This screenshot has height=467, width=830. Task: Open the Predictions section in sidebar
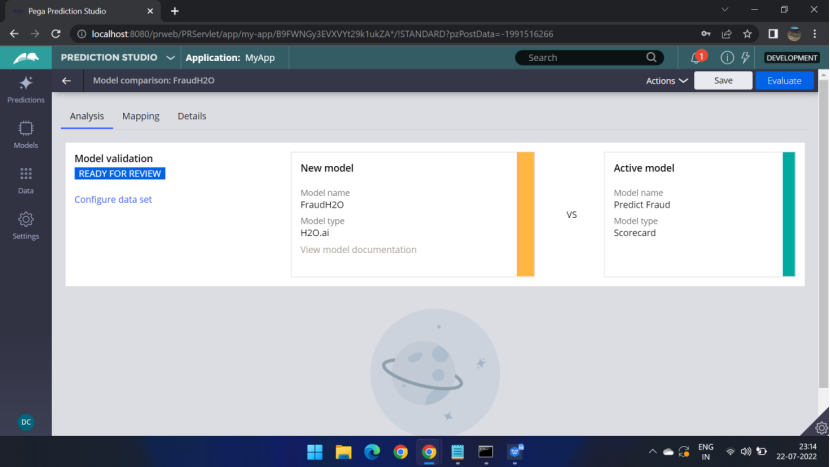tap(25, 89)
